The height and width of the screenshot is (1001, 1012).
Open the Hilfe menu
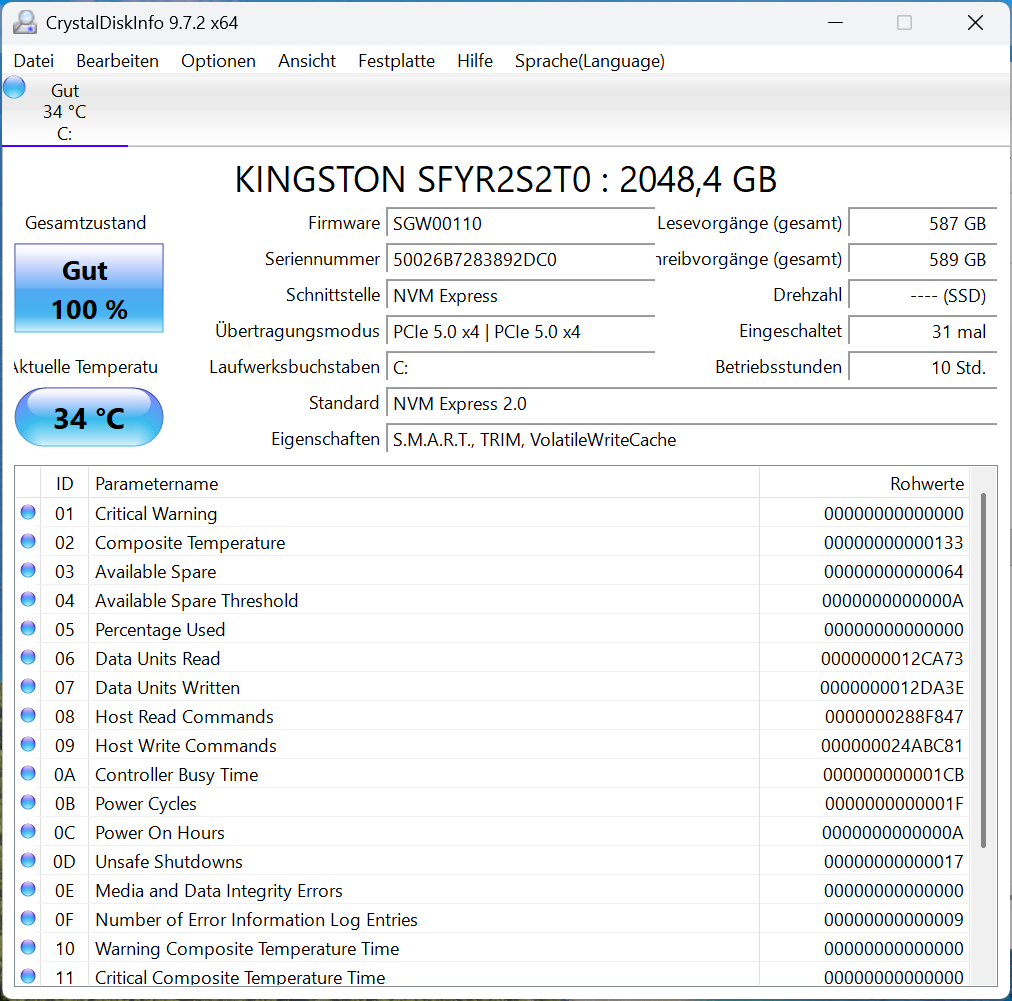click(x=474, y=61)
